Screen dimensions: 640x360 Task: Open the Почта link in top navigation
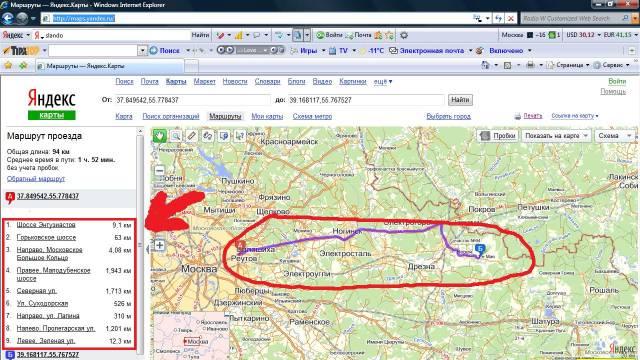pyautogui.click(x=149, y=82)
